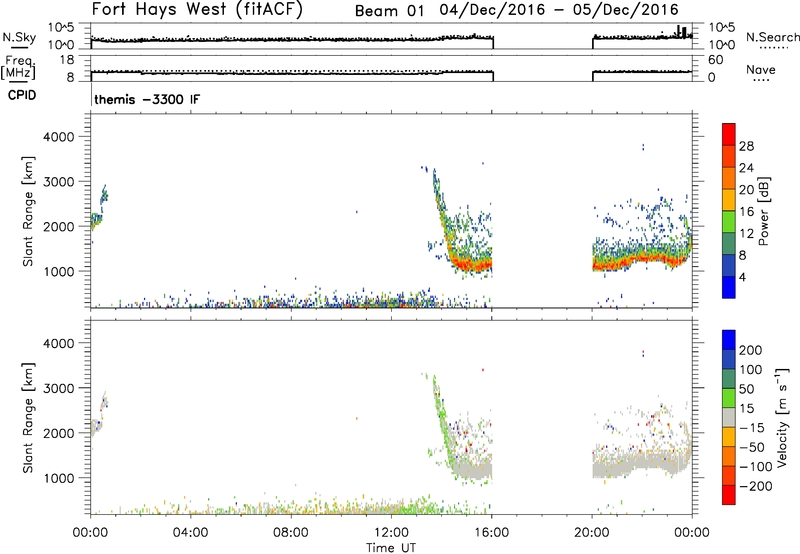This screenshot has width=800, height=554.
Task: Click the red top segment of the power colorbar
Action: click(x=729, y=134)
